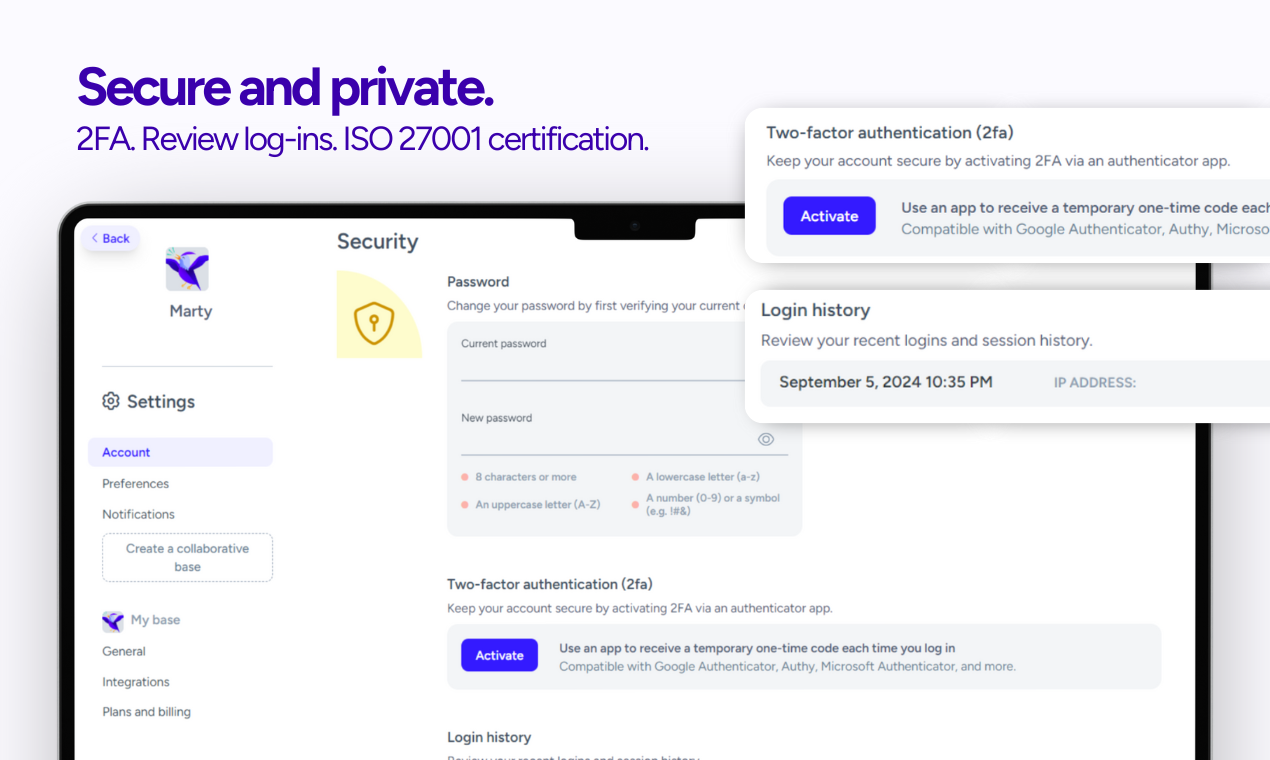Go to Notifications settings

(138, 514)
